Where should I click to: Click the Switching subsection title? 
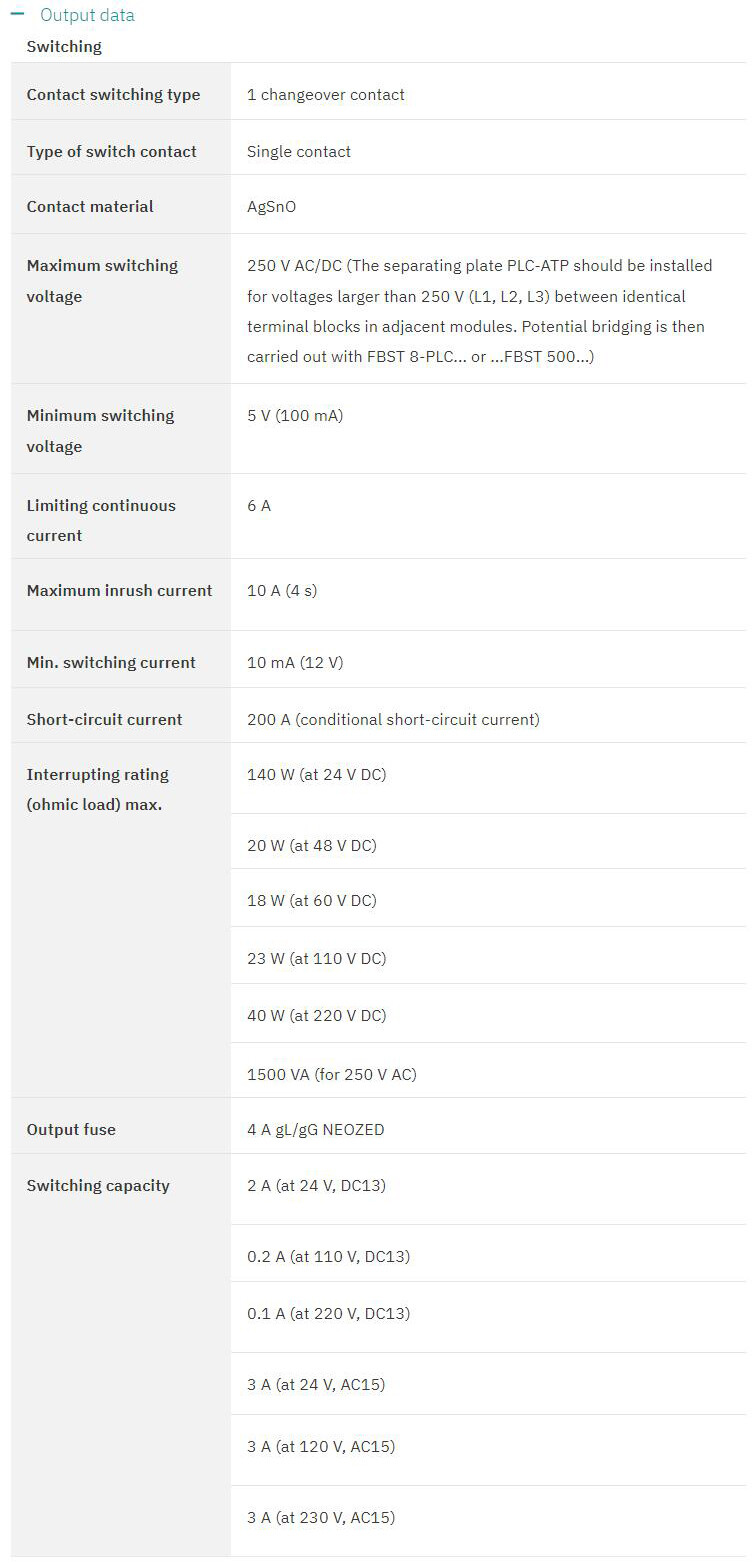(x=64, y=46)
